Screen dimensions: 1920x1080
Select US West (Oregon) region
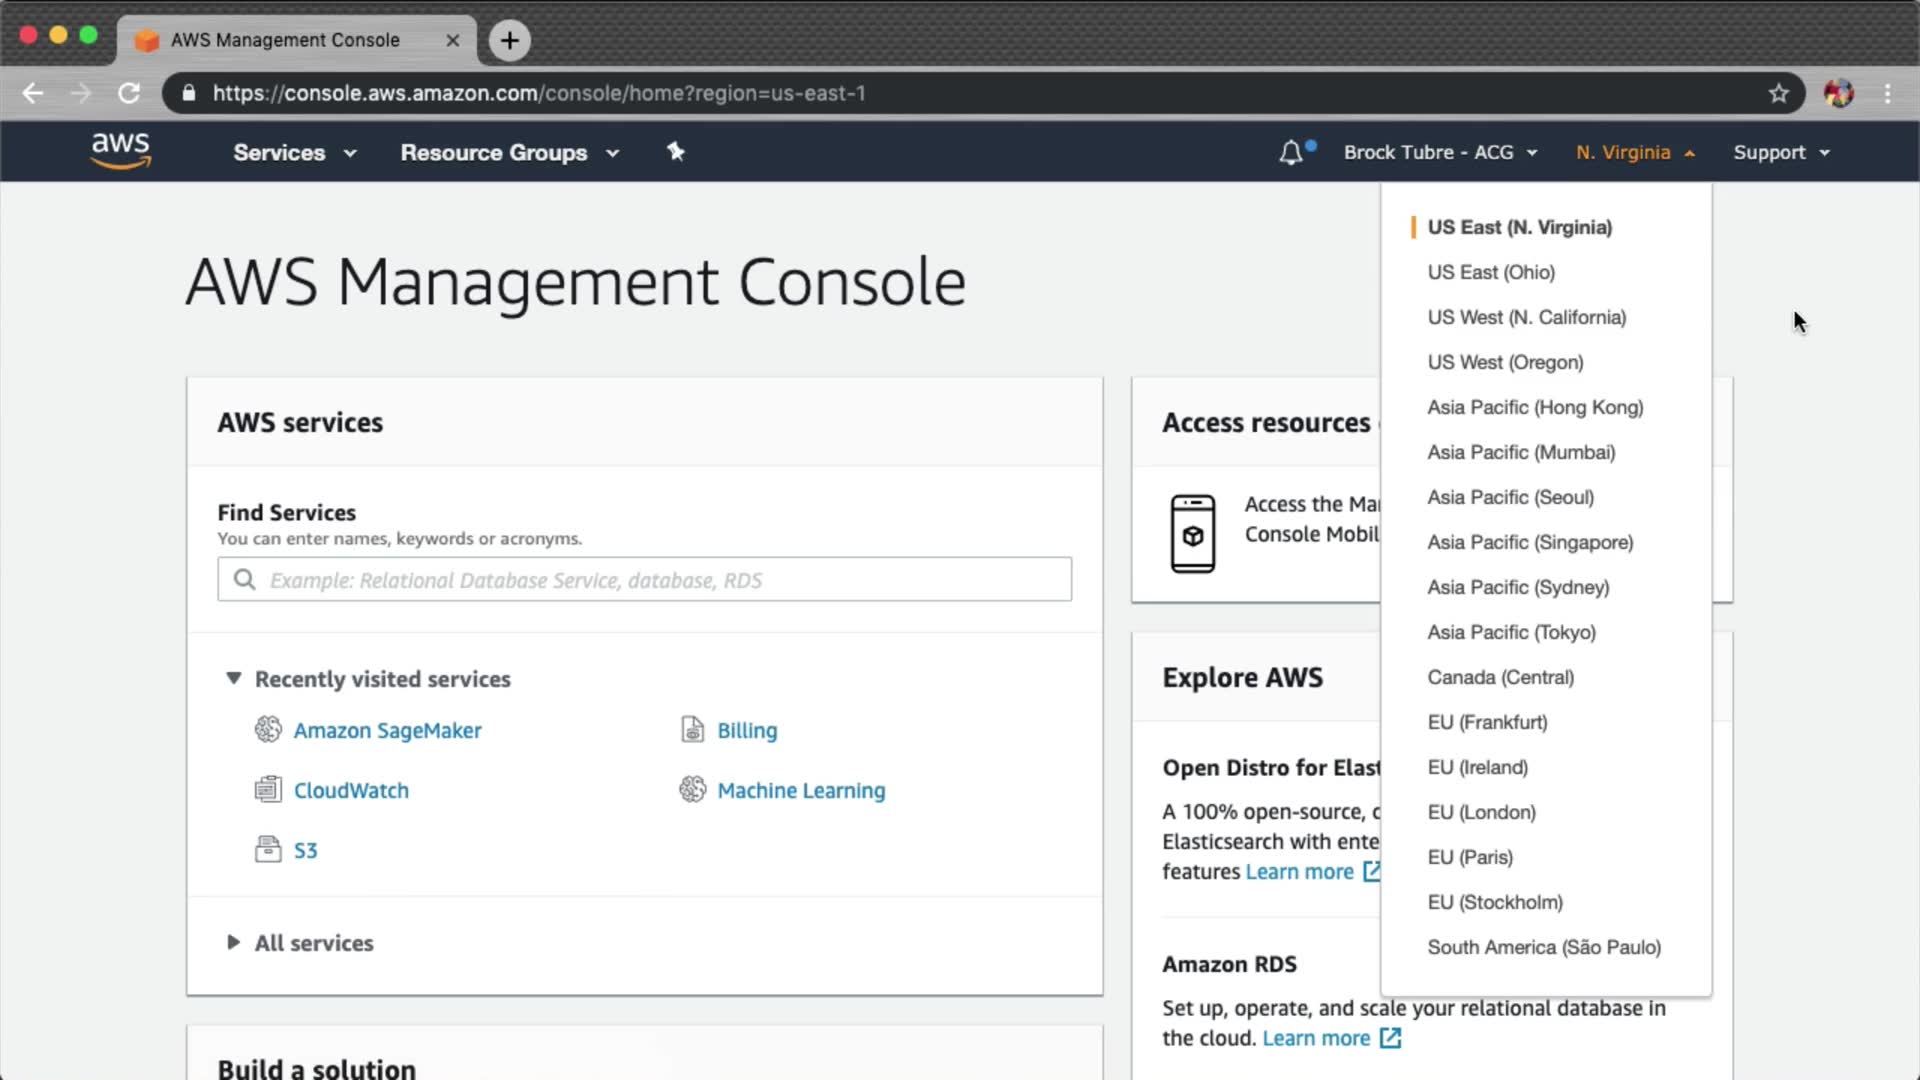coord(1505,362)
